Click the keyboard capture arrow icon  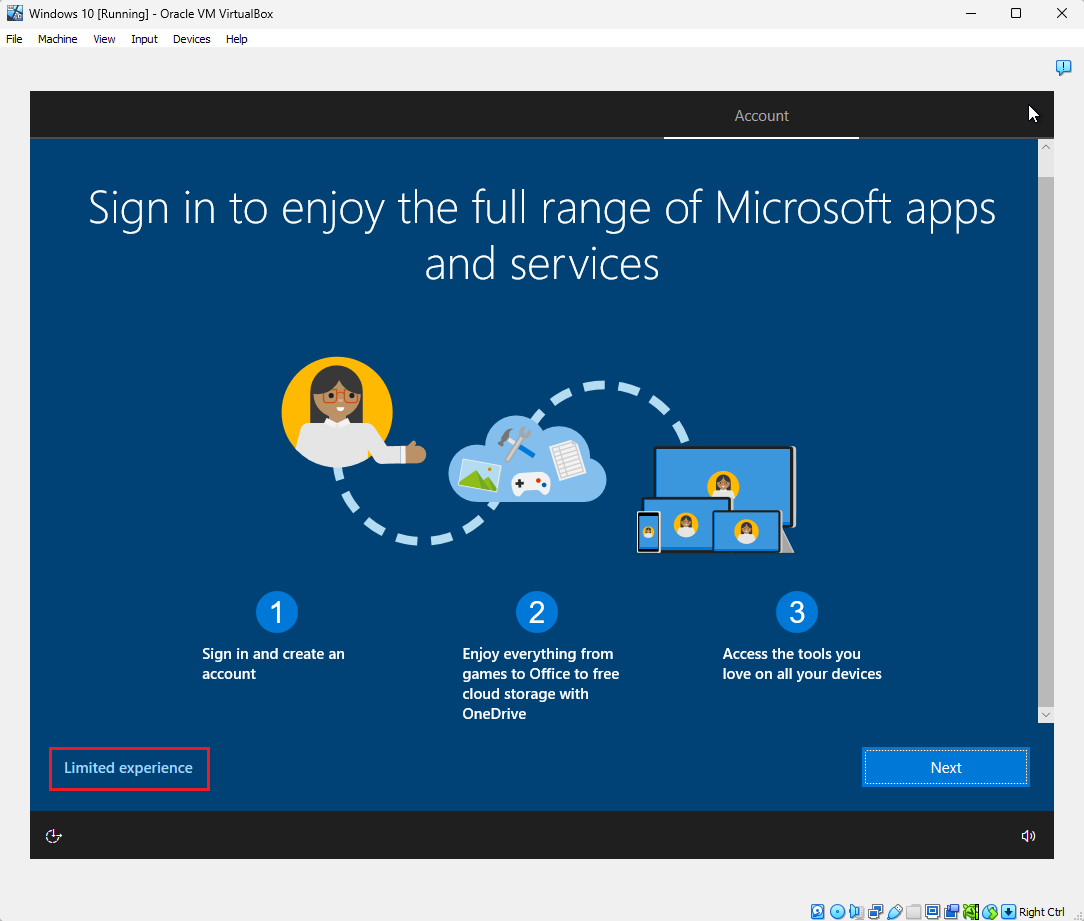(x=1009, y=911)
